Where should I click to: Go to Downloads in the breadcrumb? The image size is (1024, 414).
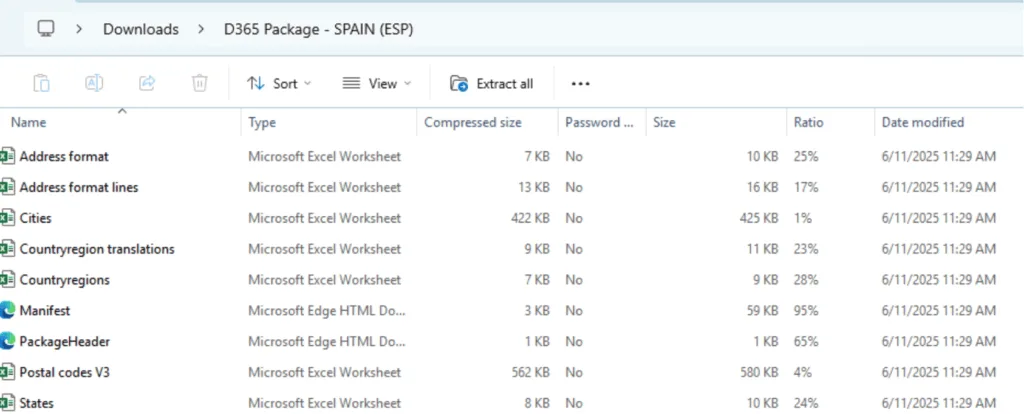click(x=140, y=29)
